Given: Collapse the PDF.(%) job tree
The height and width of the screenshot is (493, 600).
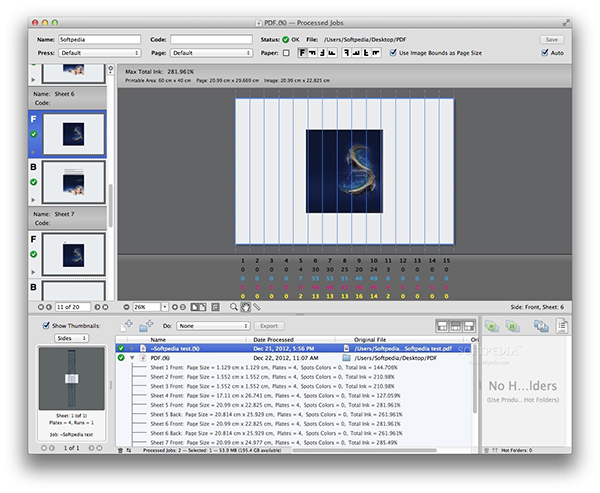Looking at the screenshot, I should pos(132,357).
